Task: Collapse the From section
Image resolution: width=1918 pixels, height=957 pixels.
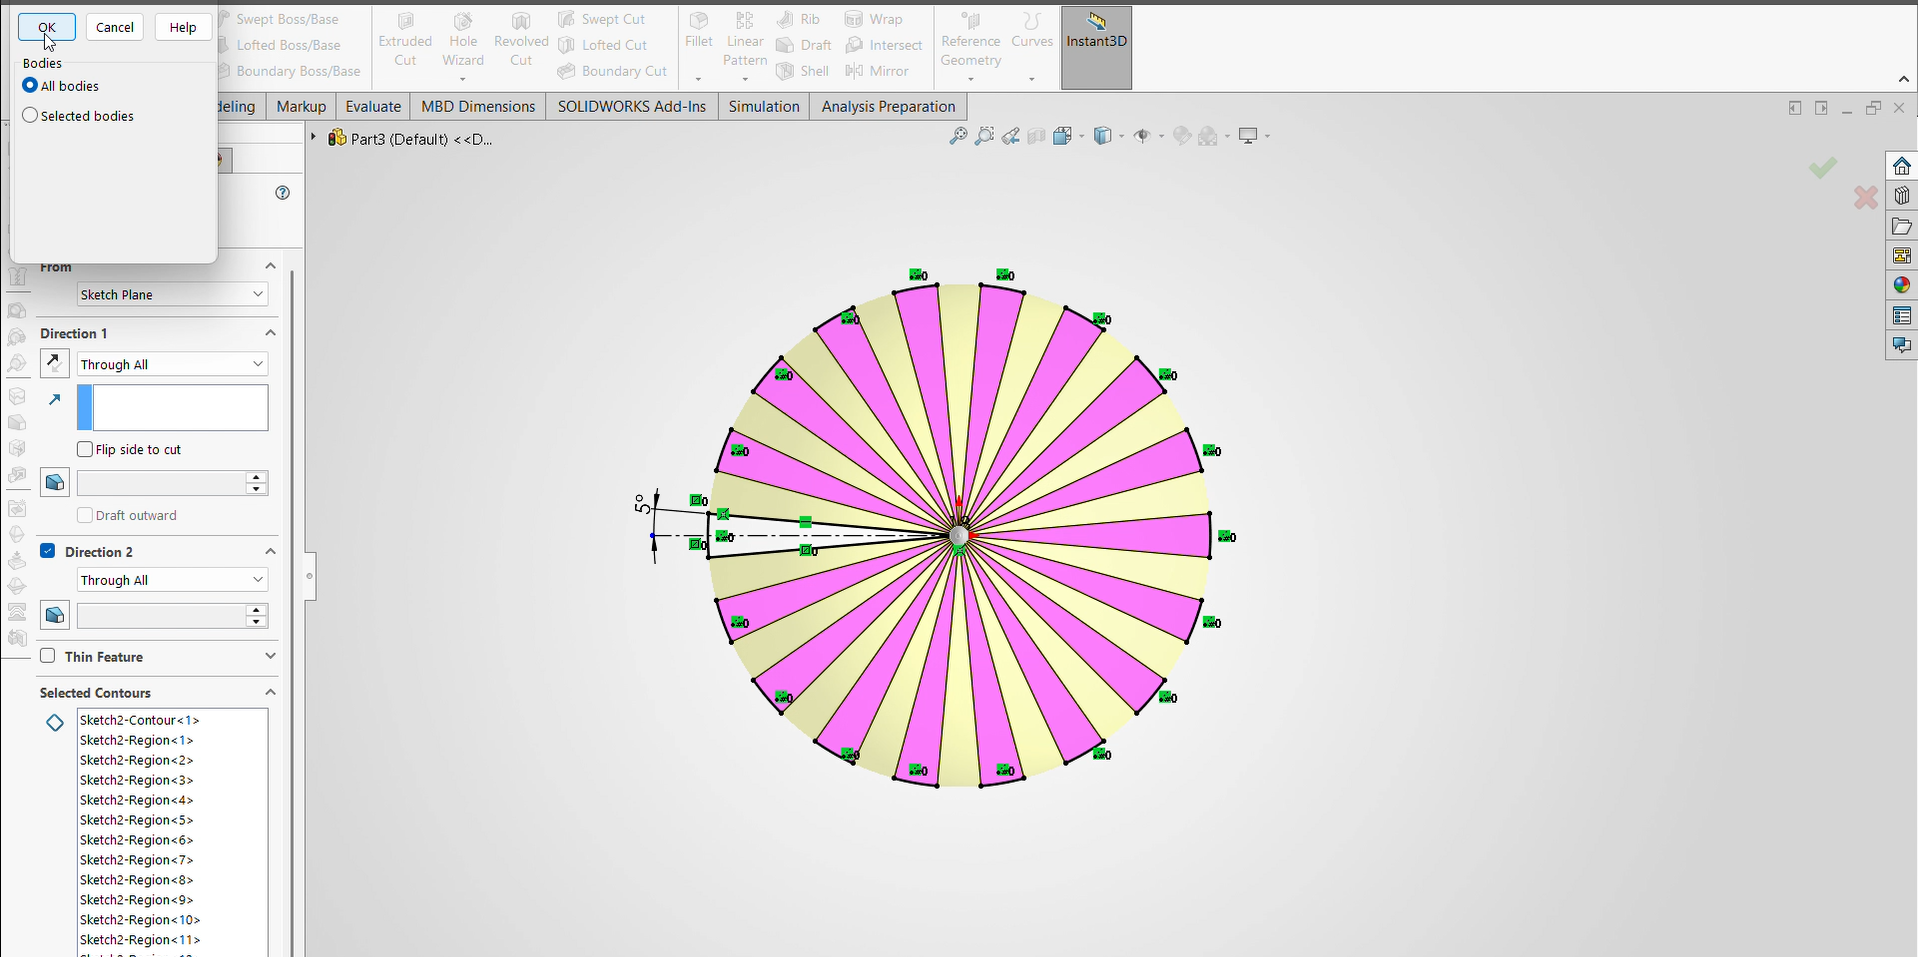Action: click(x=270, y=266)
